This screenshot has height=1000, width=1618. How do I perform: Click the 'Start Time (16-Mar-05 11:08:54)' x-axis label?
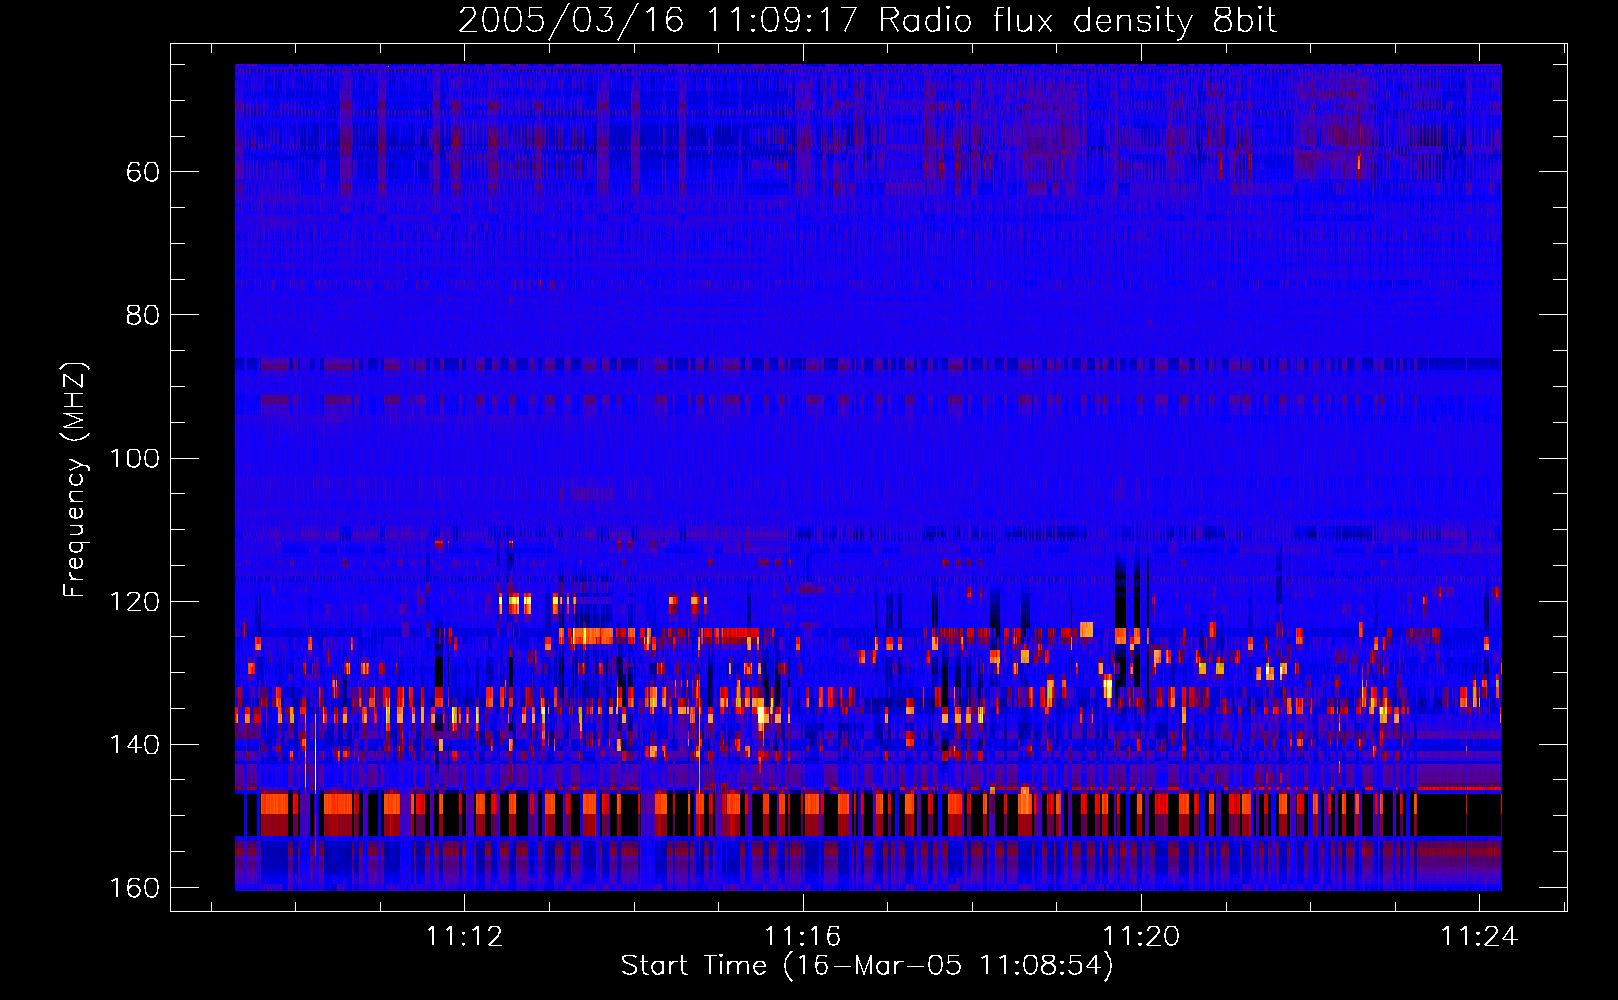click(x=867, y=966)
